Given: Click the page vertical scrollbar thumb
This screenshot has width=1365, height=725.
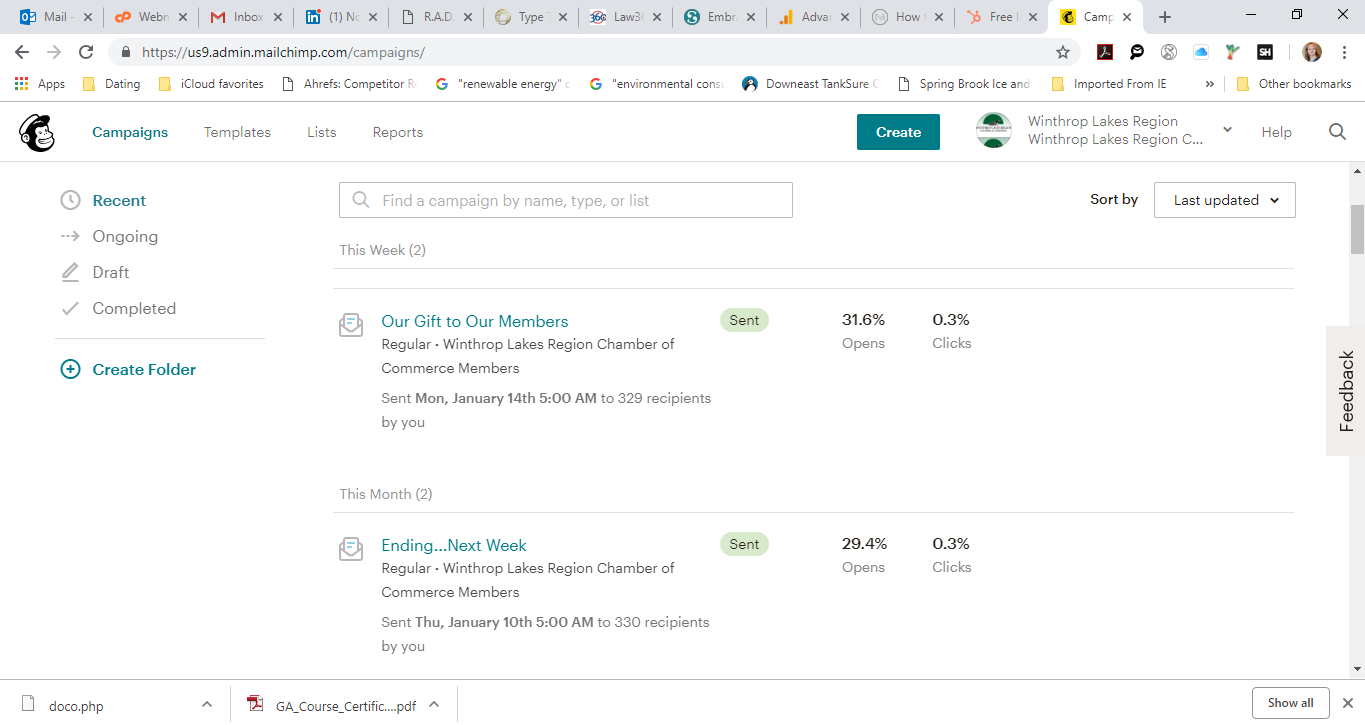Looking at the screenshot, I should click(x=1357, y=229).
